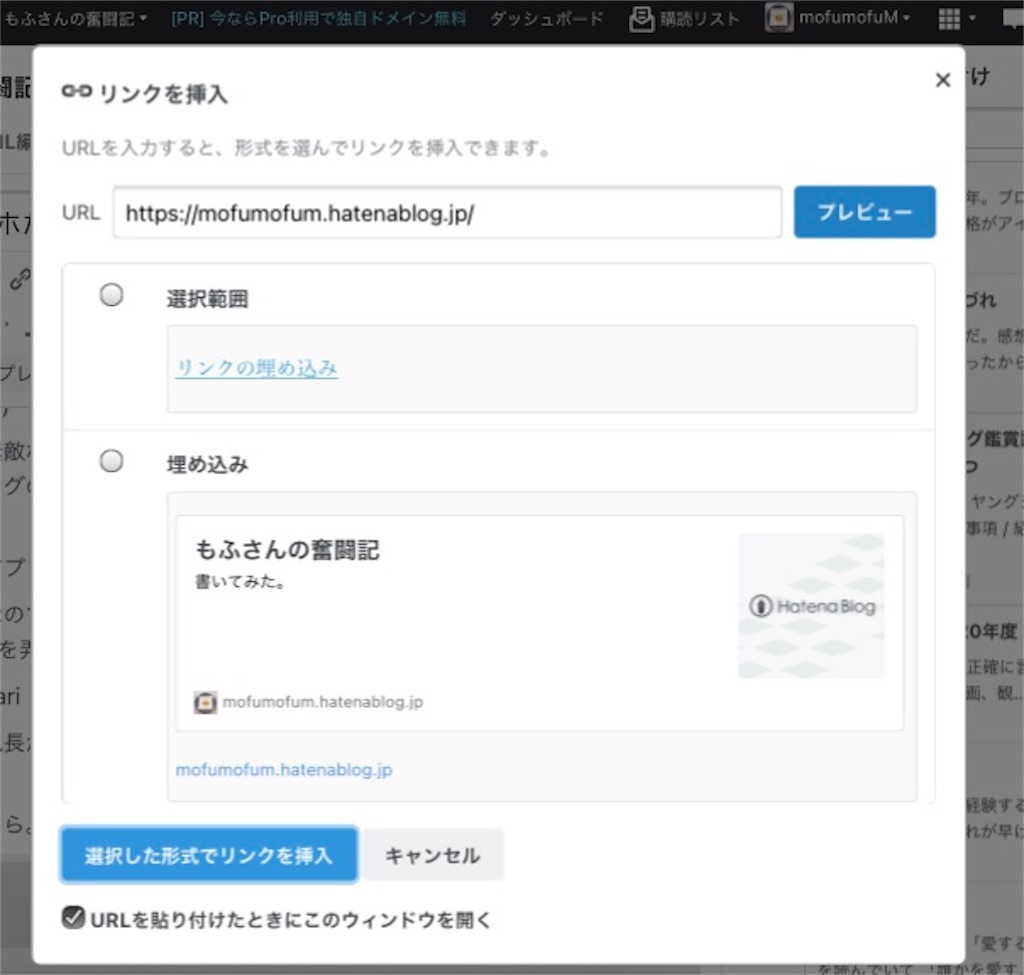Open the services grid icon menu
The width and height of the screenshot is (1024, 975).
957,20
